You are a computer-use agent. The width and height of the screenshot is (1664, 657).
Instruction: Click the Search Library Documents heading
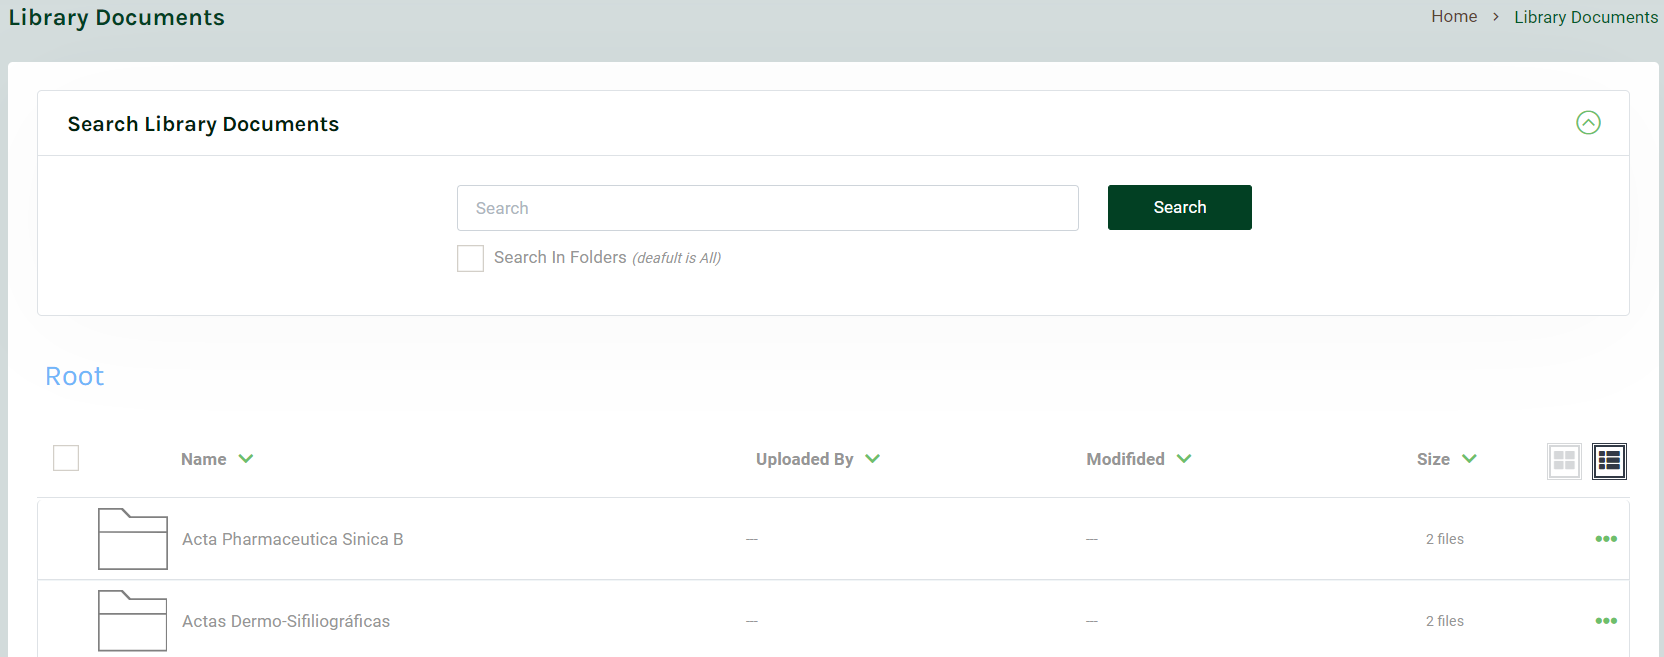[x=203, y=124]
